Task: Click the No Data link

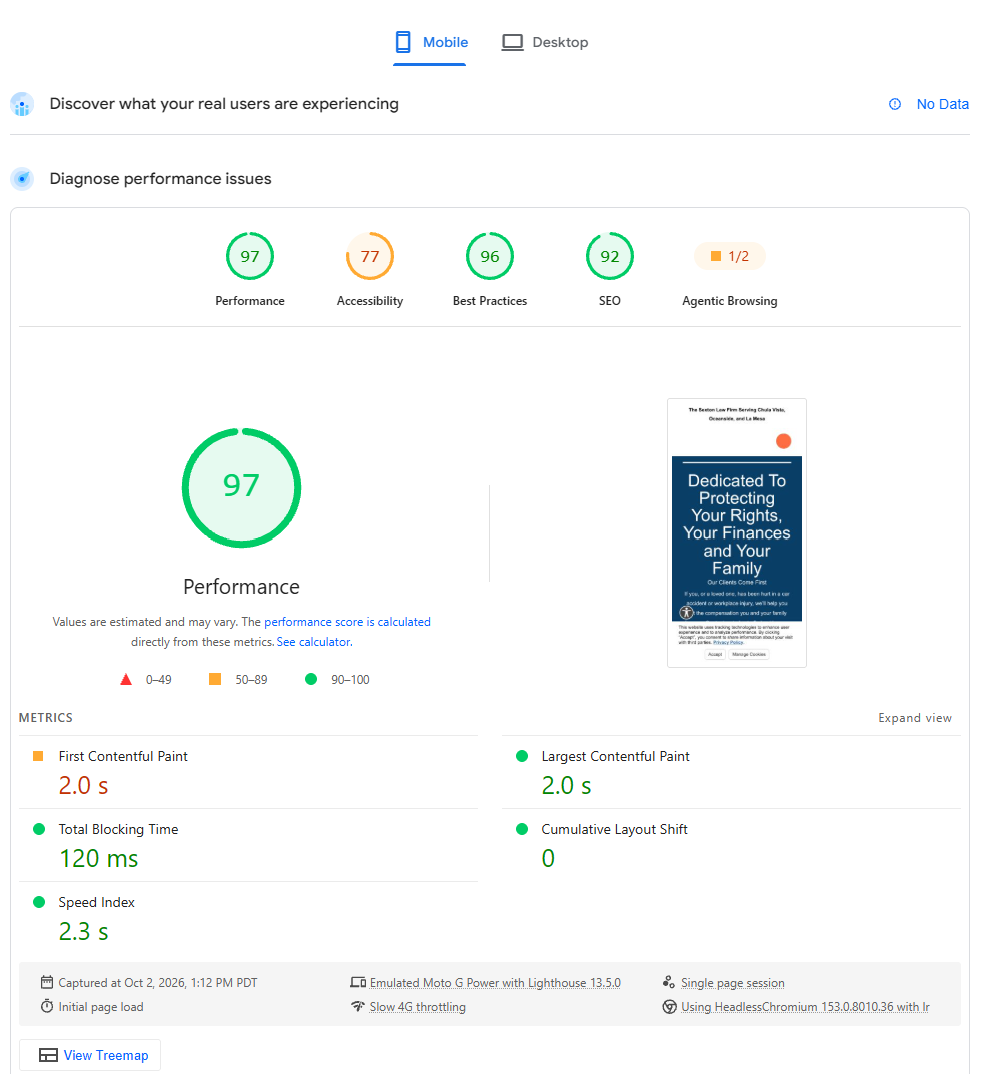Action: coord(942,104)
